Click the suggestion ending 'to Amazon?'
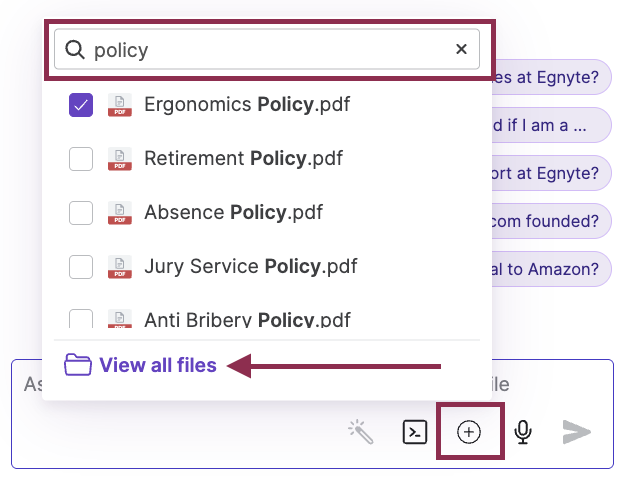This screenshot has height=480, width=632. [x=551, y=269]
